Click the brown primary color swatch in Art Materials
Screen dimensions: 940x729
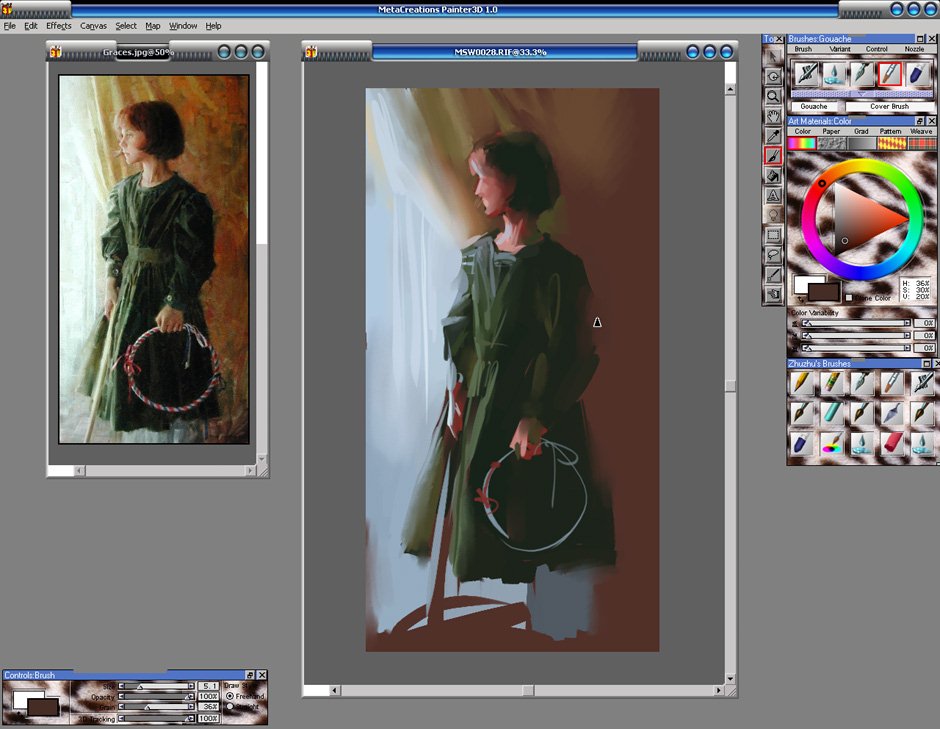point(826,291)
